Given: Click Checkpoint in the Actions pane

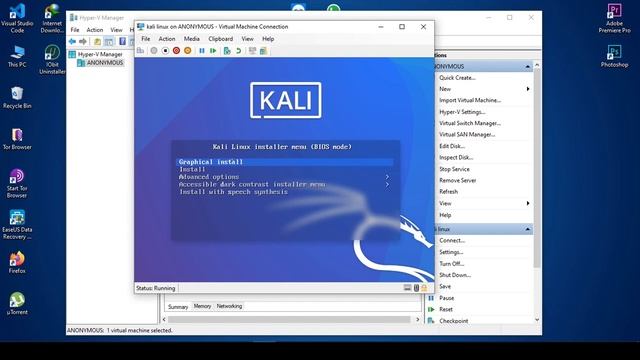Looking at the screenshot, I should [453, 321].
